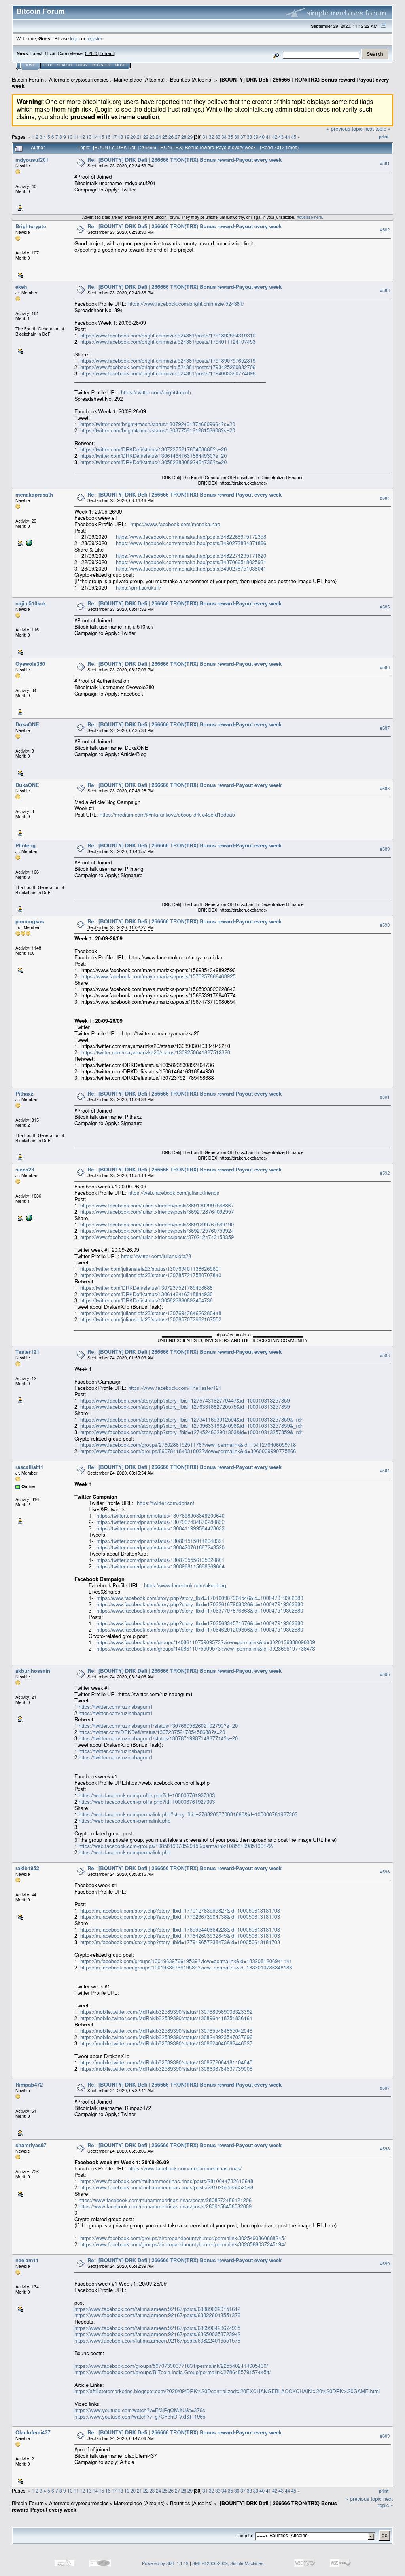Open the Advertise here link under the ad notice
405x2576 pixels.
point(309,217)
